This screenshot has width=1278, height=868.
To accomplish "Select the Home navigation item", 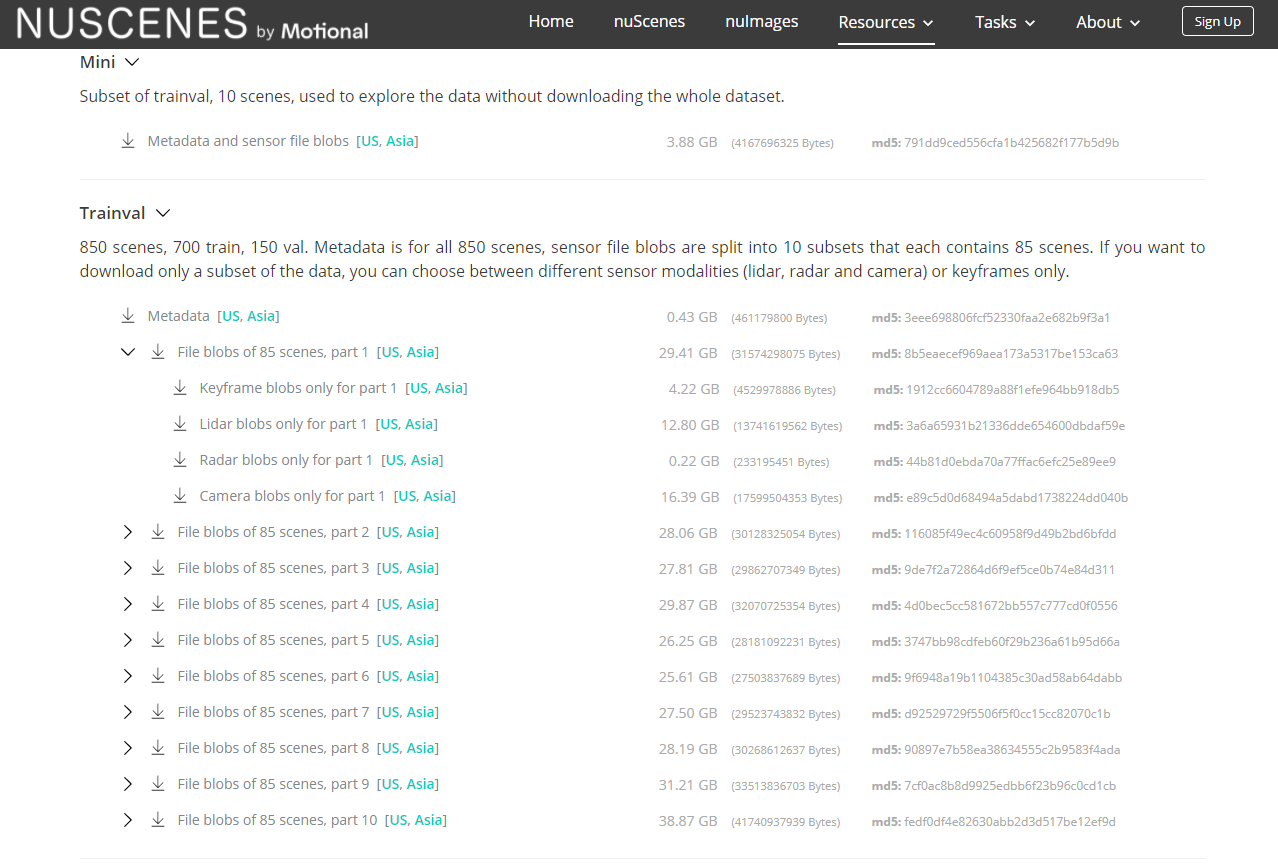I will 551,21.
